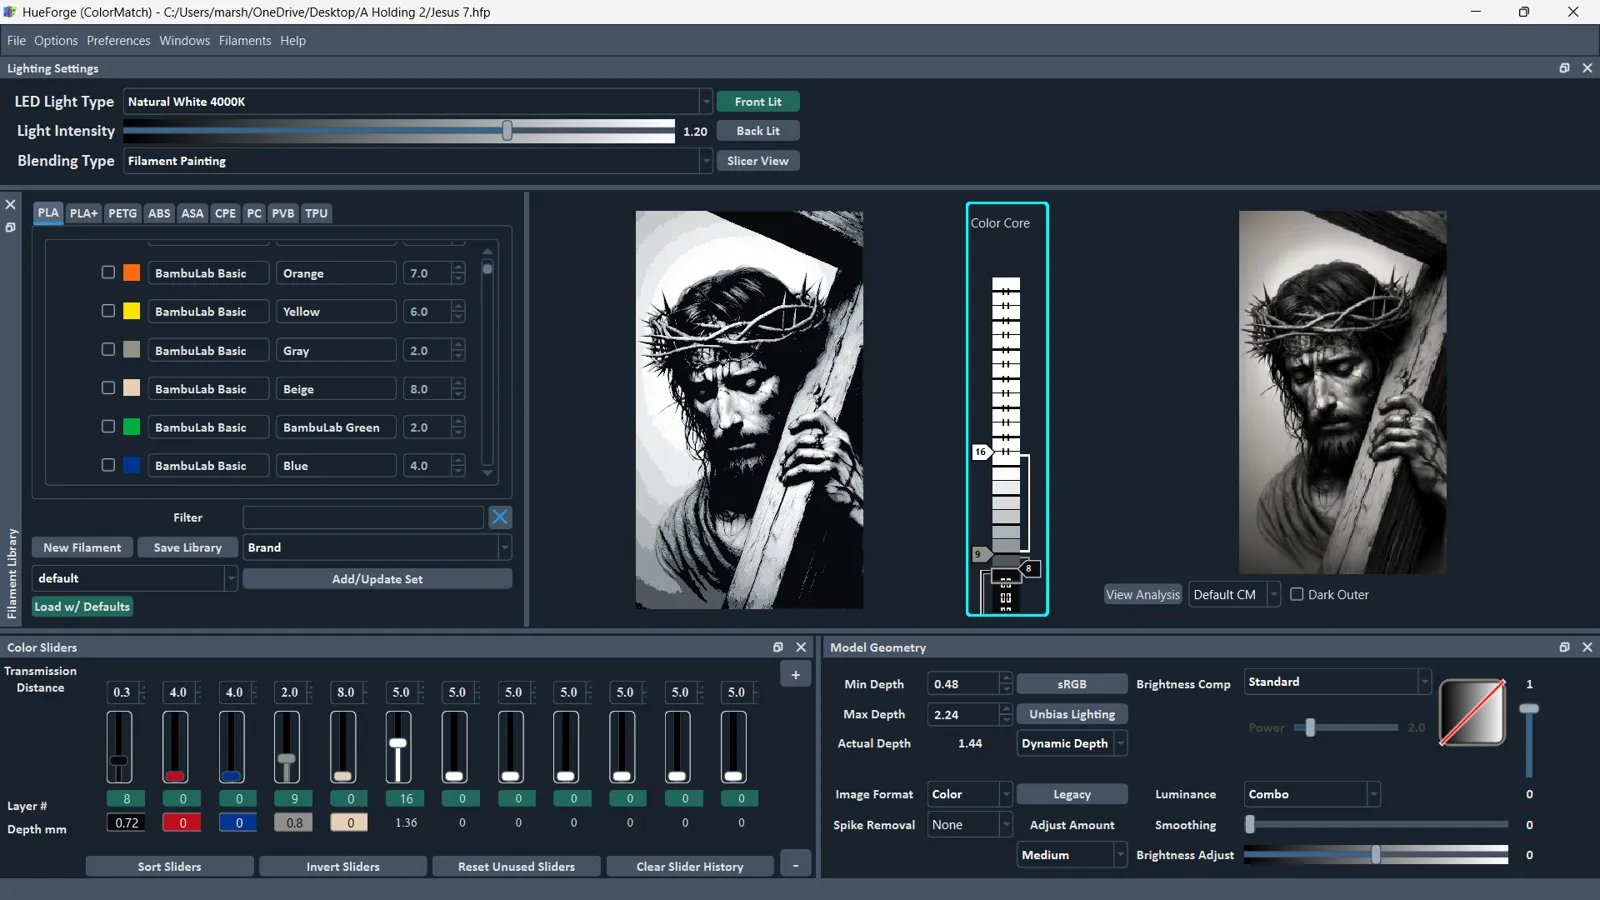The height and width of the screenshot is (900, 1600).
Task: Open the Filaments menu
Action: coord(245,41)
